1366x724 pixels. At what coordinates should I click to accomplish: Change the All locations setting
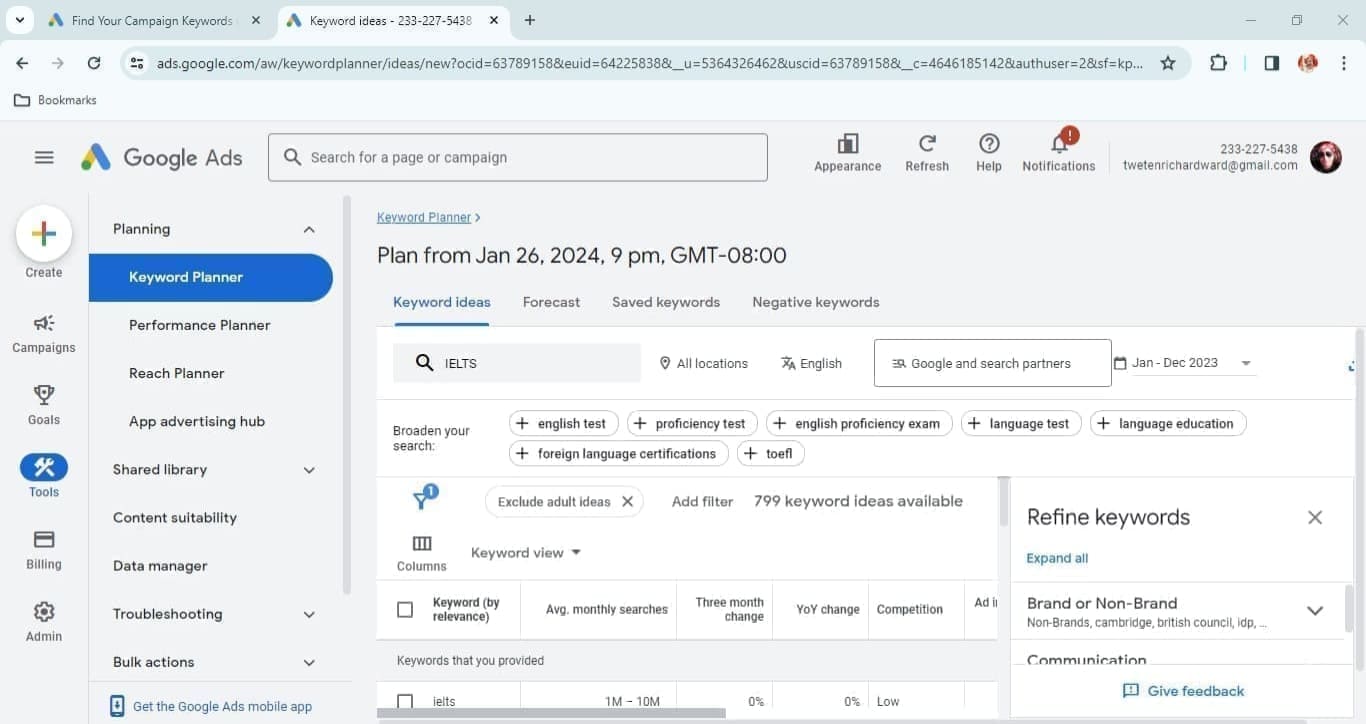703,363
